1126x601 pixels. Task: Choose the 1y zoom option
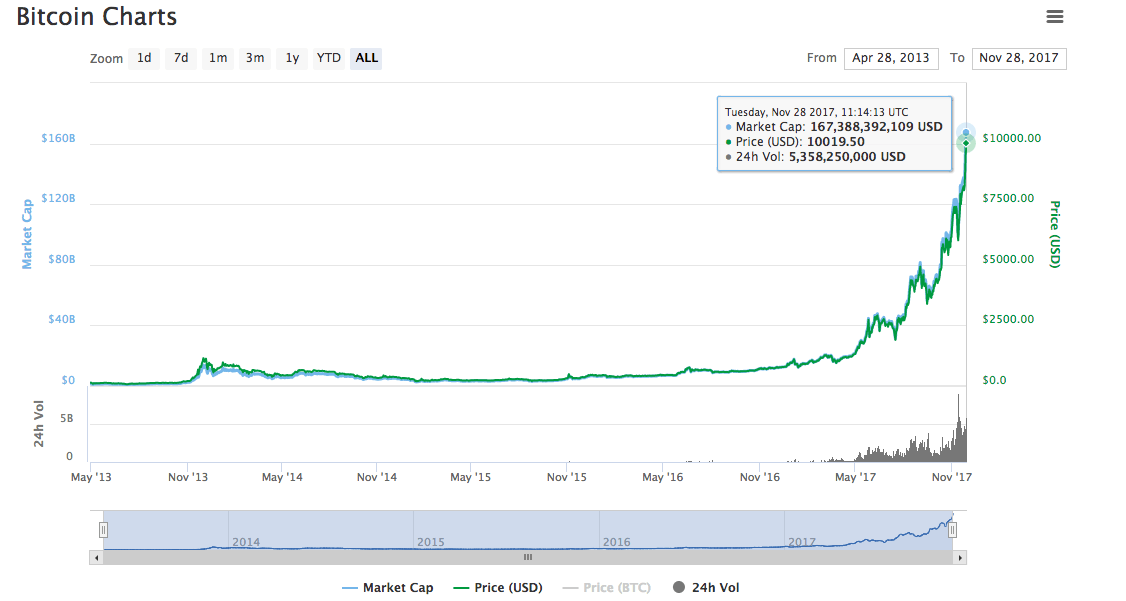[292, 58]
